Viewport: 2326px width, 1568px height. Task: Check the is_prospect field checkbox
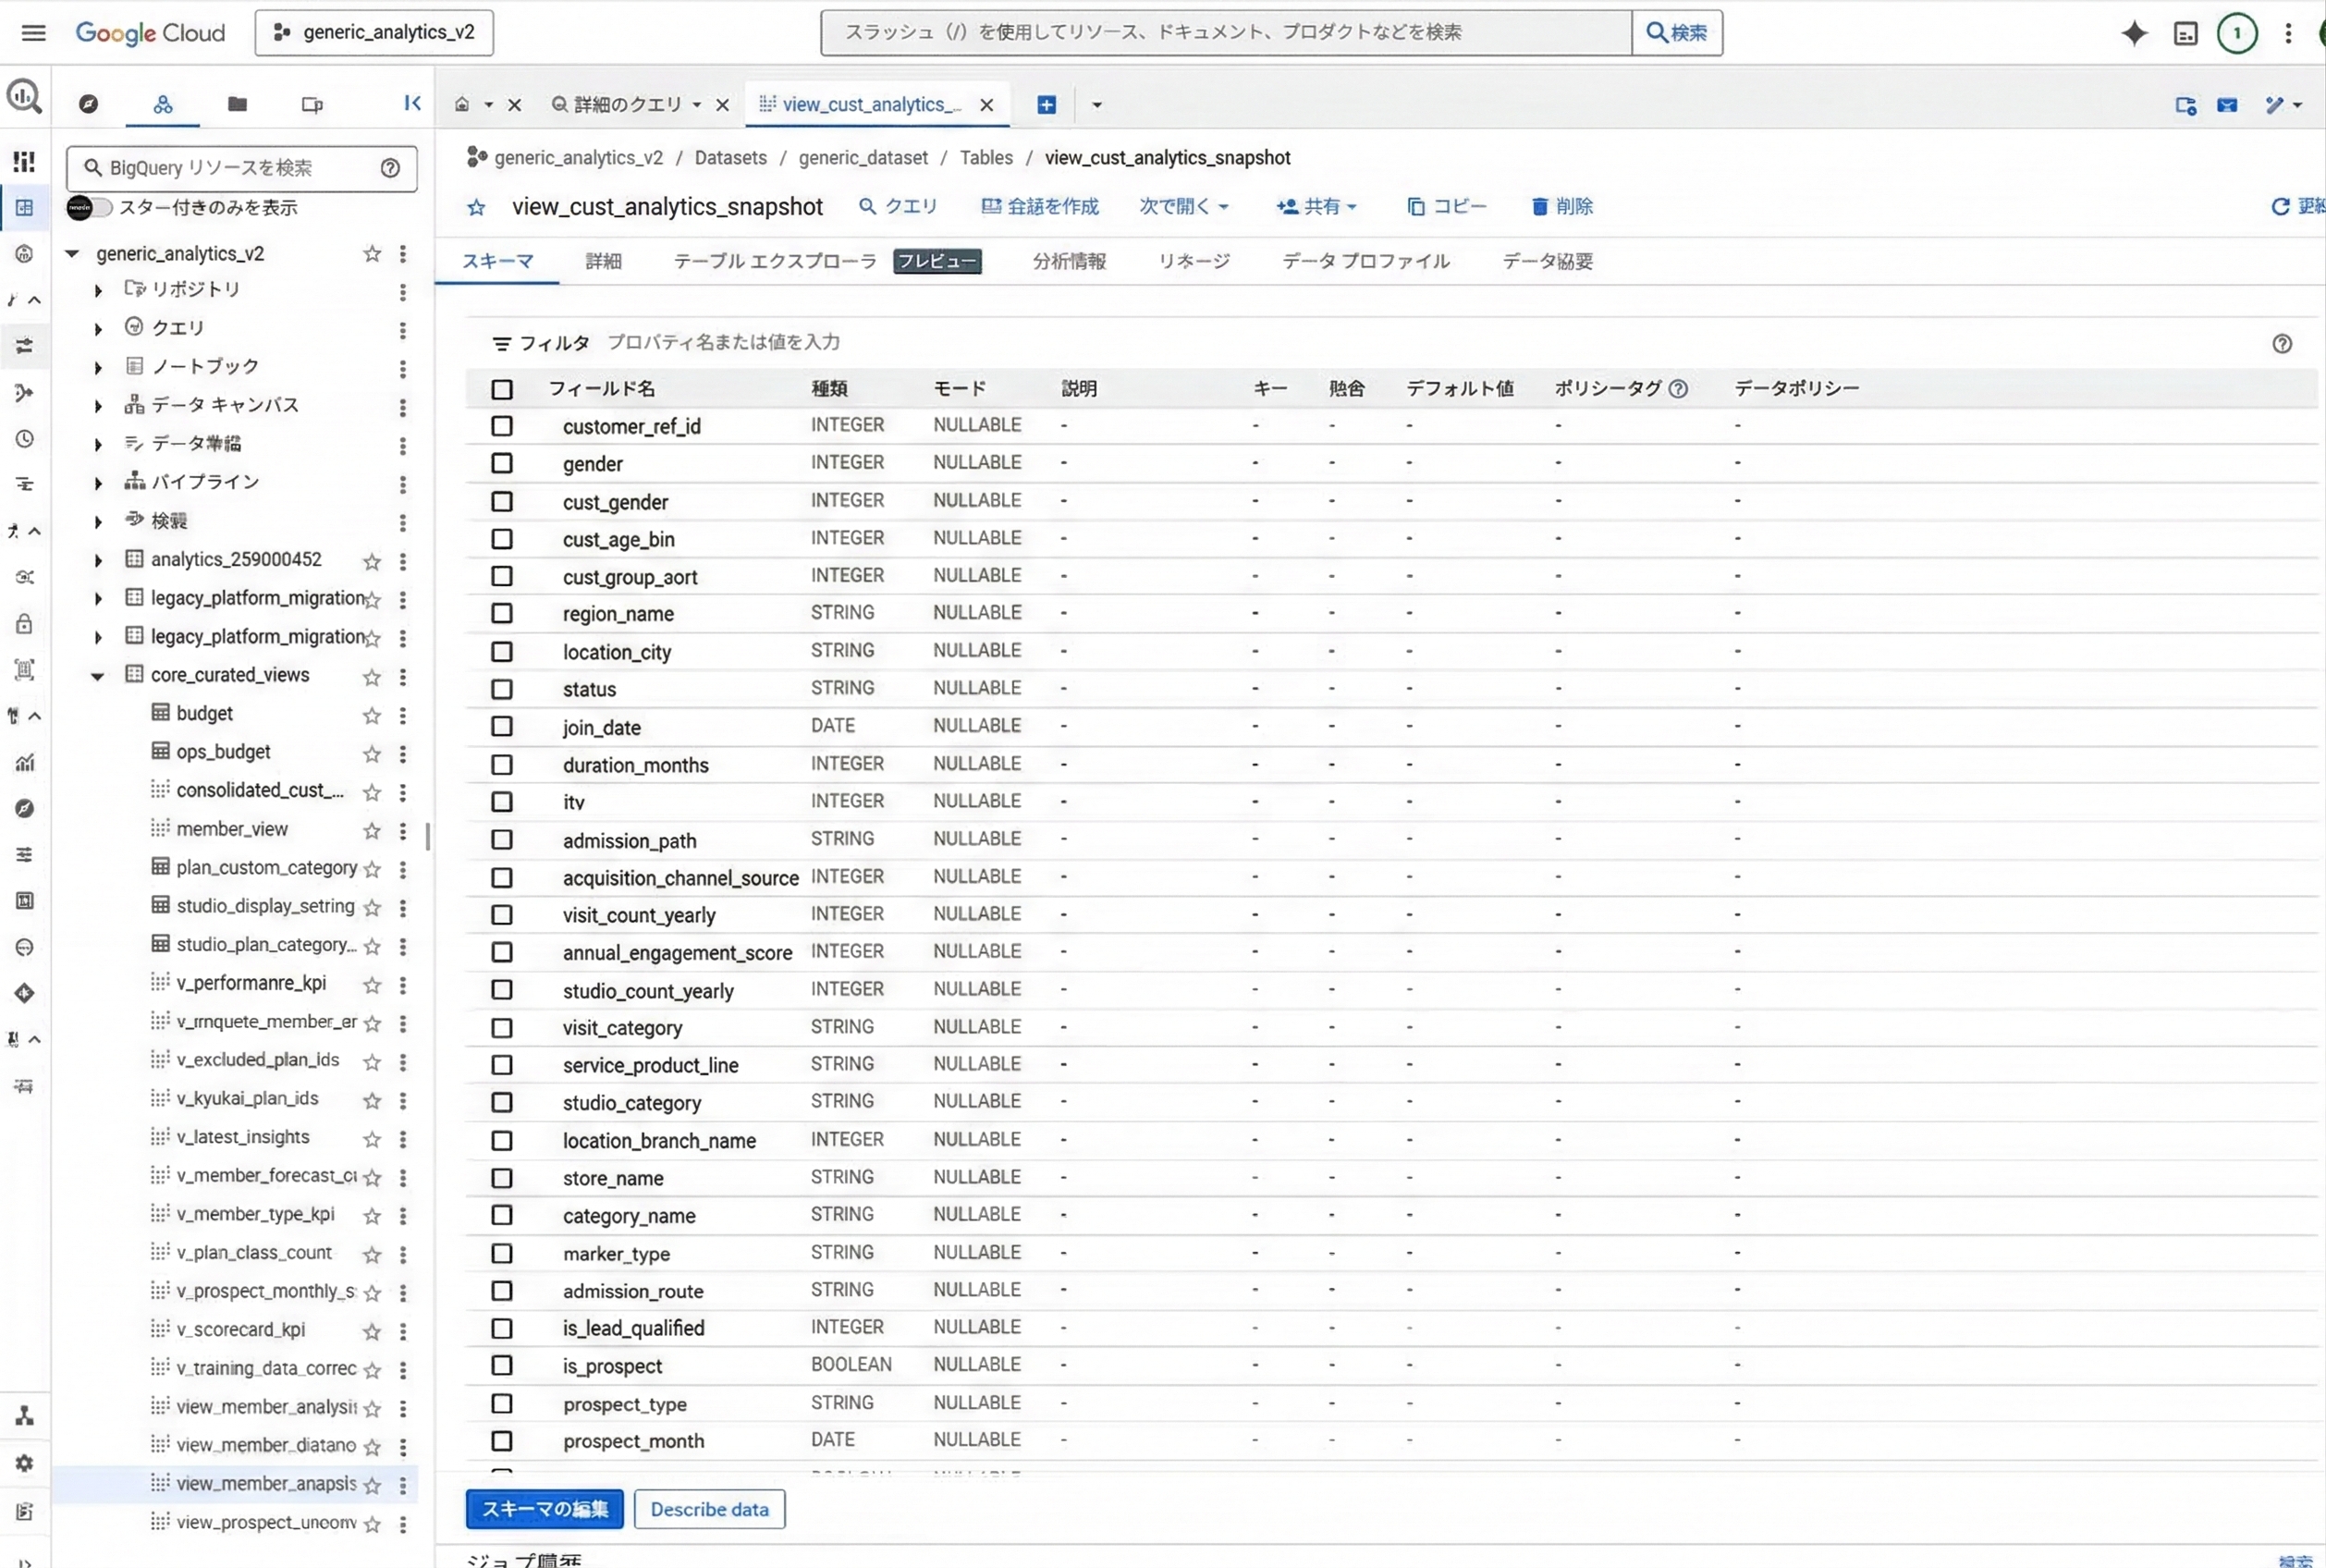pyautogui.click(x=502, y=1366)
